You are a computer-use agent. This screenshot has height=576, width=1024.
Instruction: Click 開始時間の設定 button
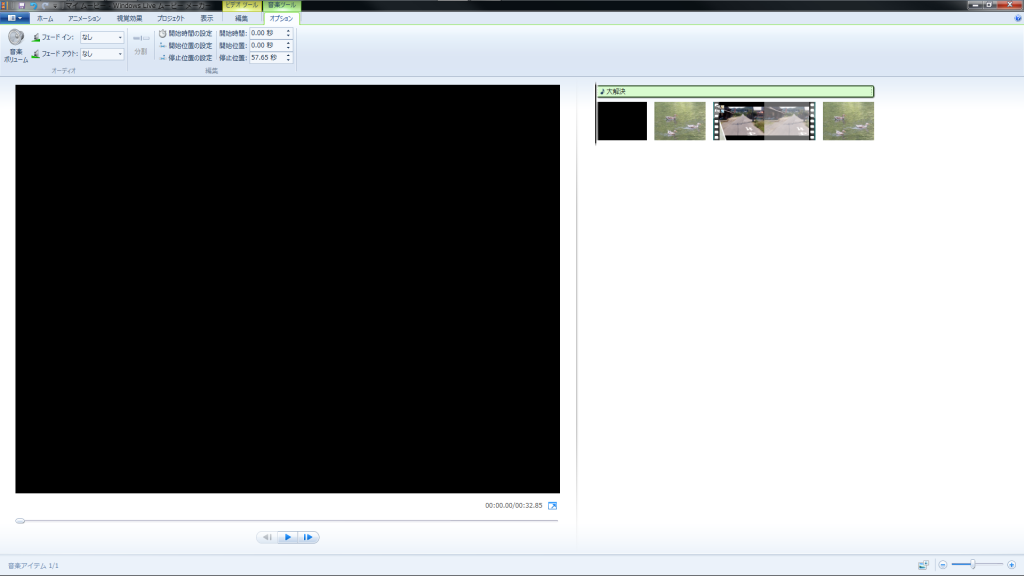point(186,33)
